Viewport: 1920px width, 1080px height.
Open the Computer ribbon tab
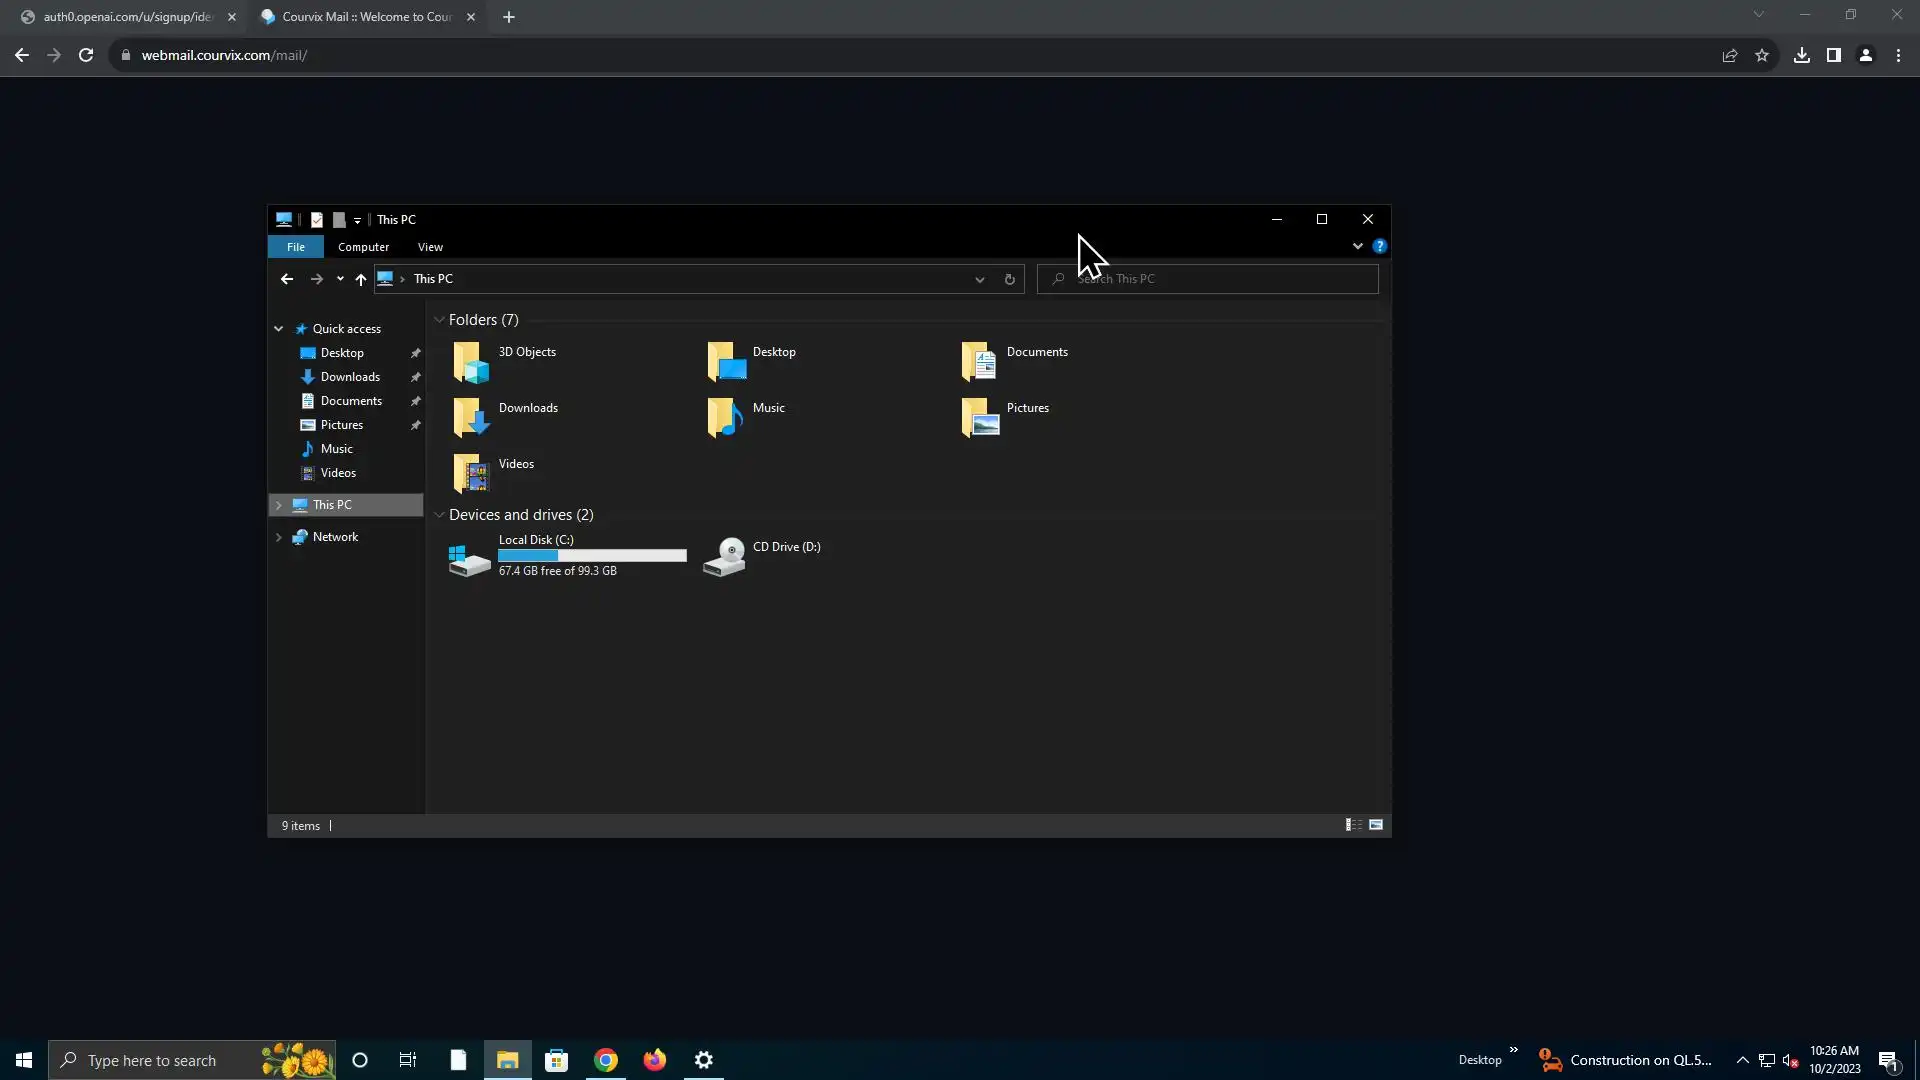[363, 247]
